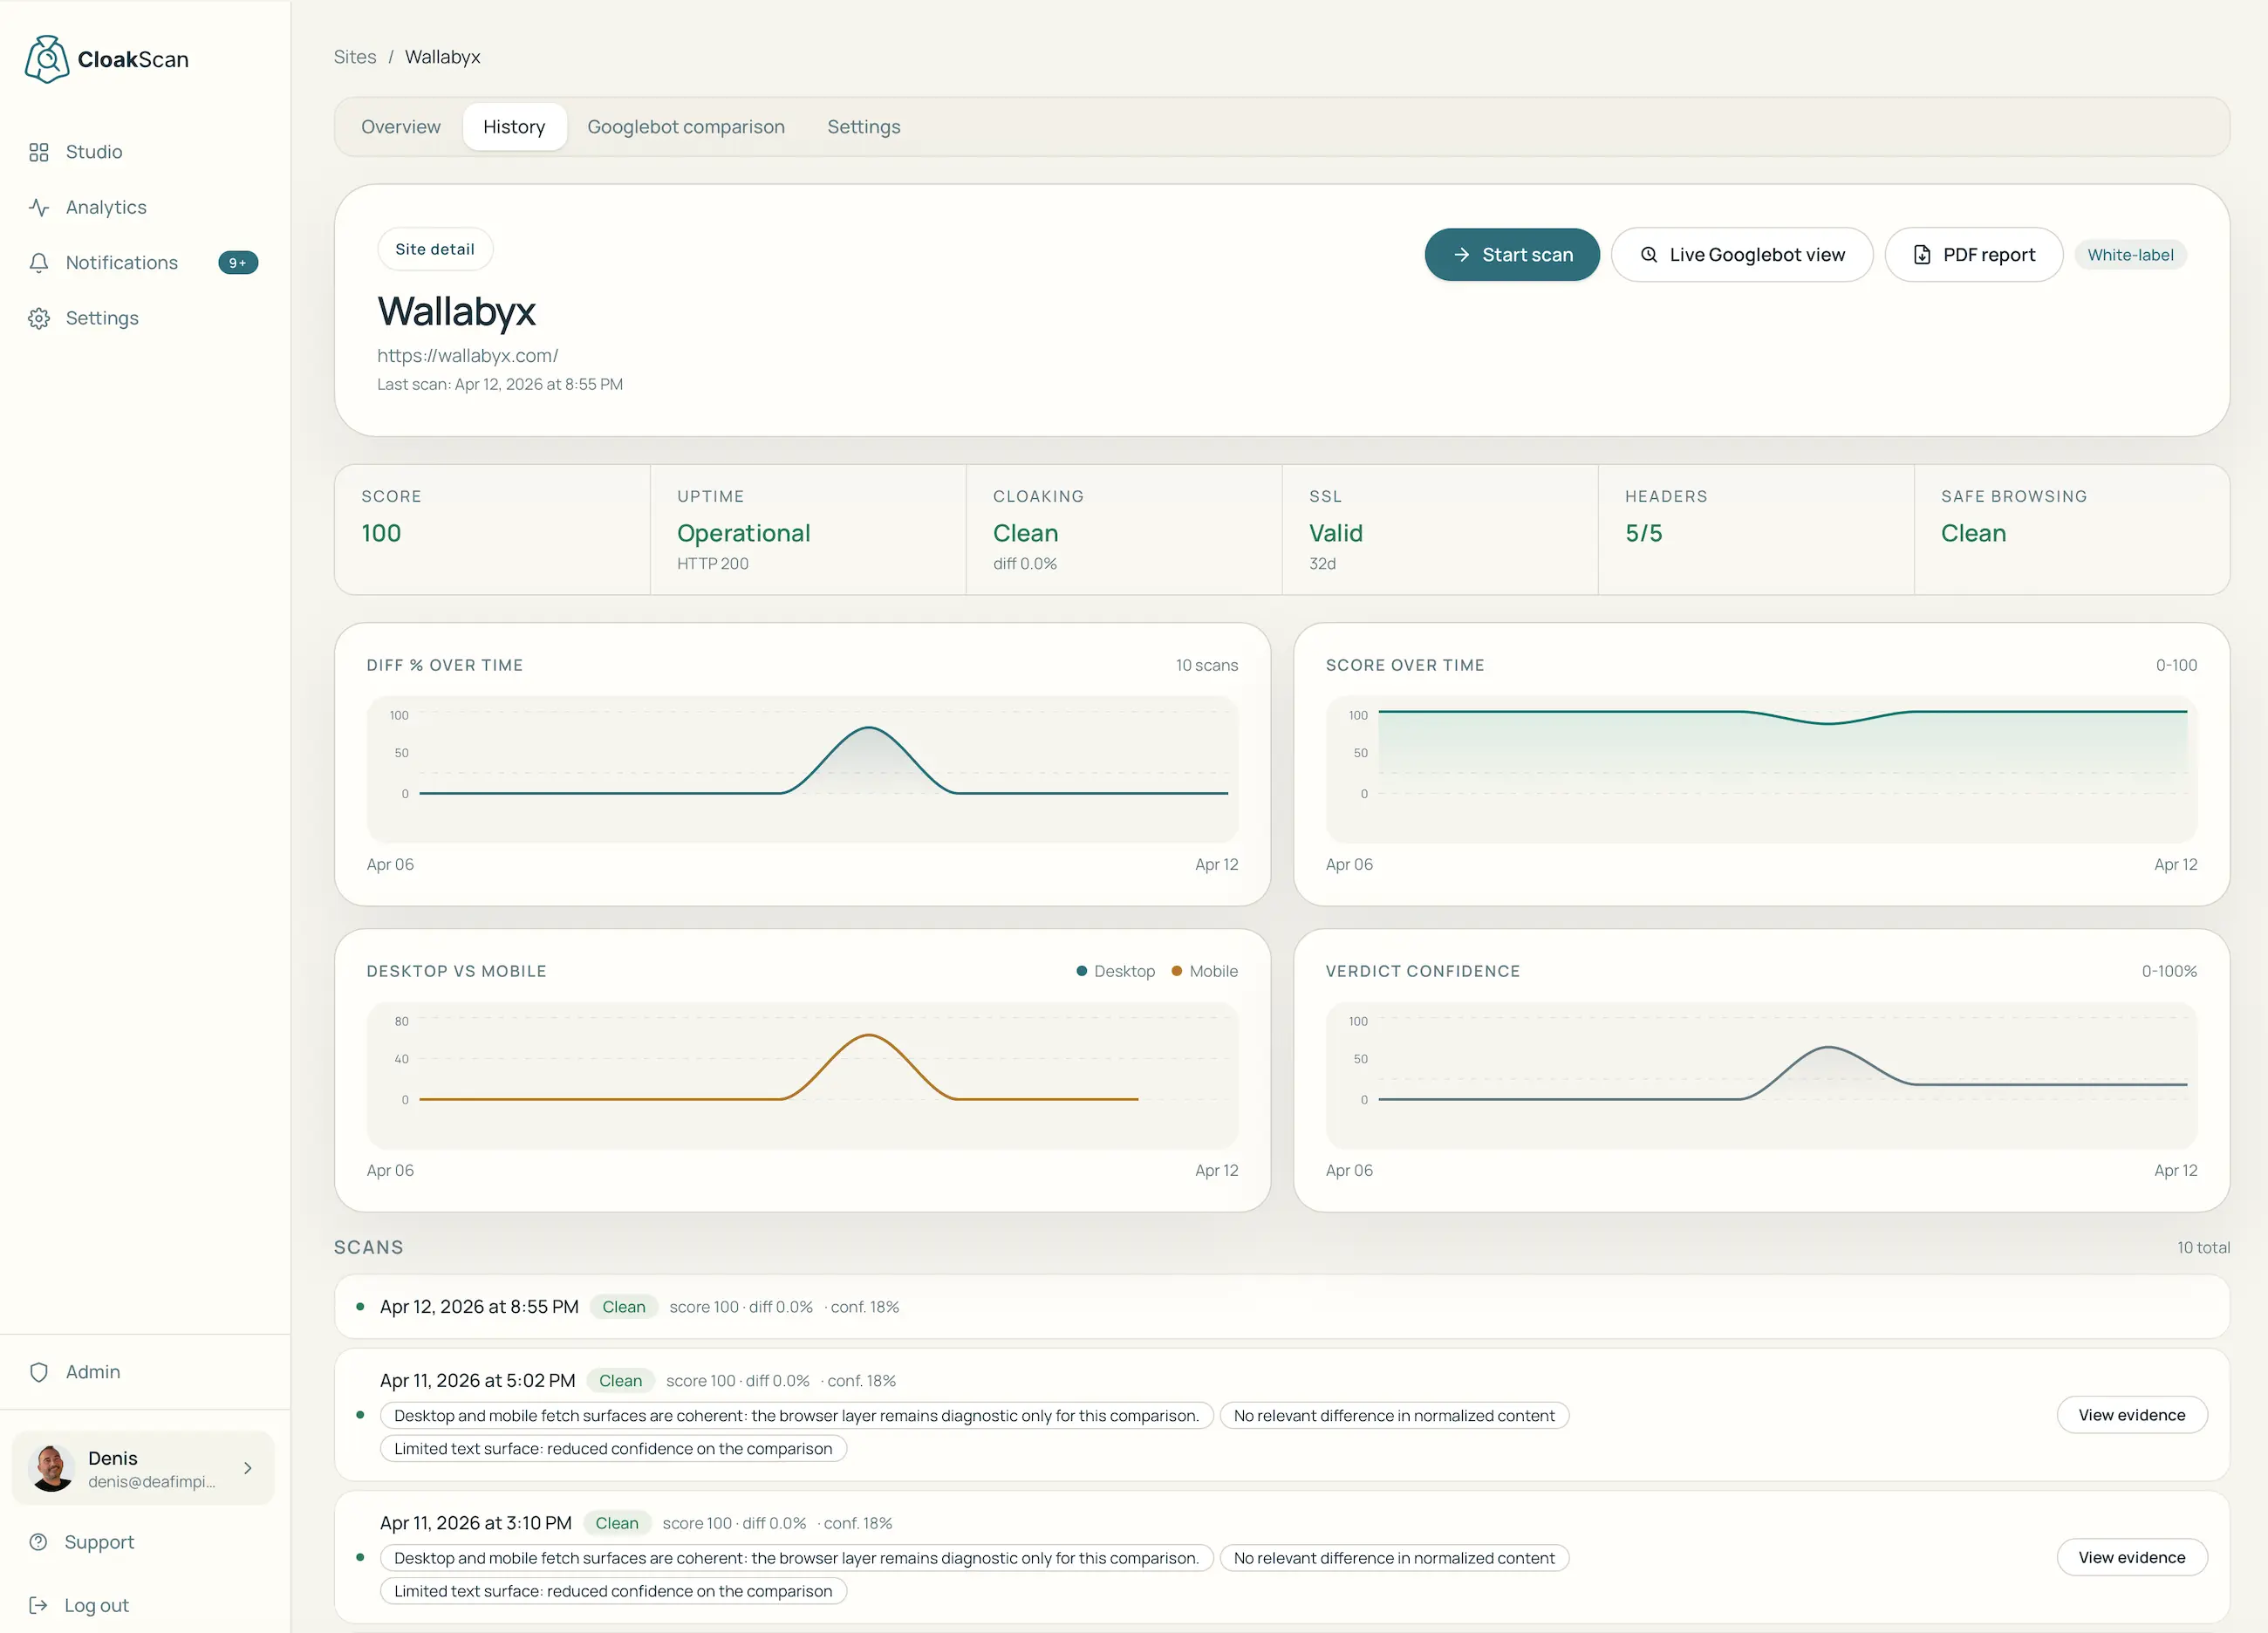Enable the White-label option
Image resolution: width=2268 pixels, height=1633 pixels.
pos(2130,254)
